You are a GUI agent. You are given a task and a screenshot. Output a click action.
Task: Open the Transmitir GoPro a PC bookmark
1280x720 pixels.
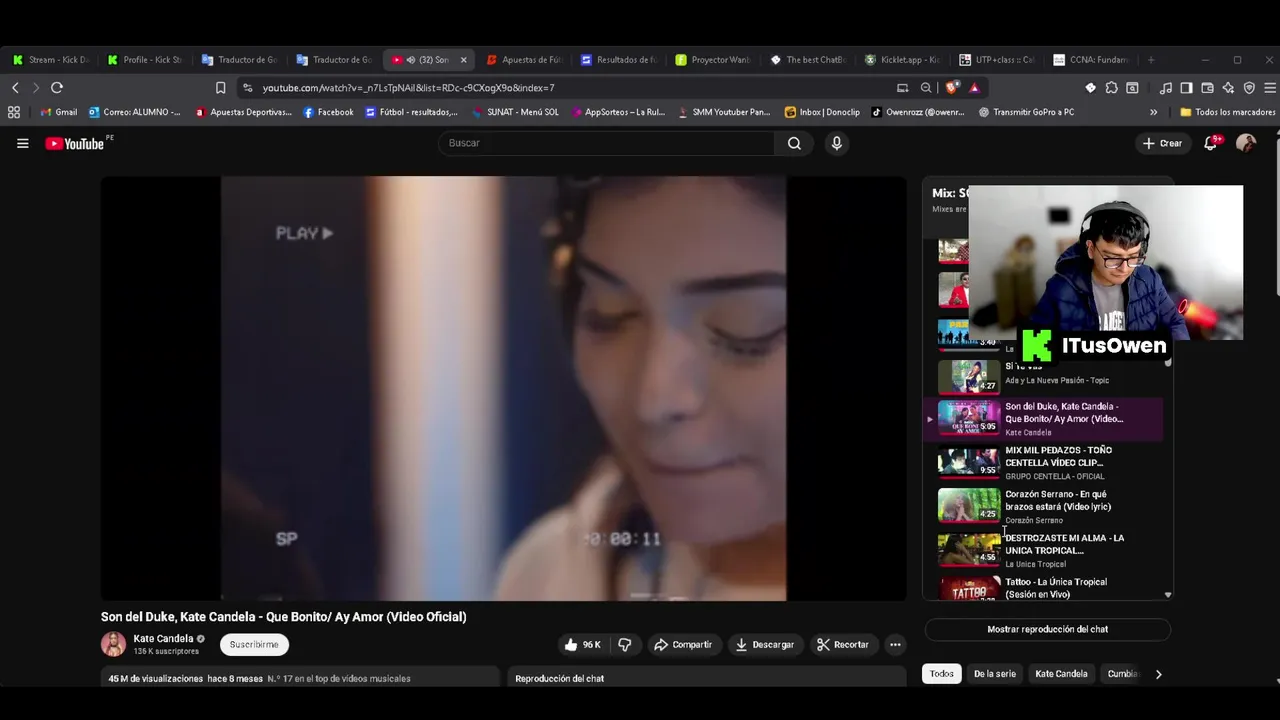point(1026,112)
